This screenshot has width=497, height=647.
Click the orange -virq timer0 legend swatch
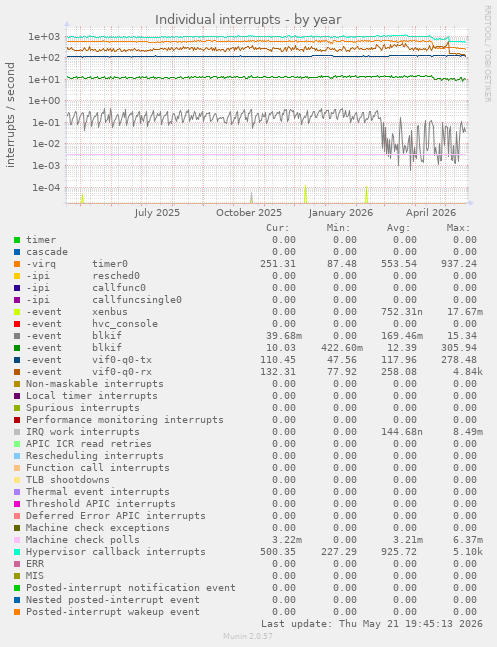pos(17,264)
